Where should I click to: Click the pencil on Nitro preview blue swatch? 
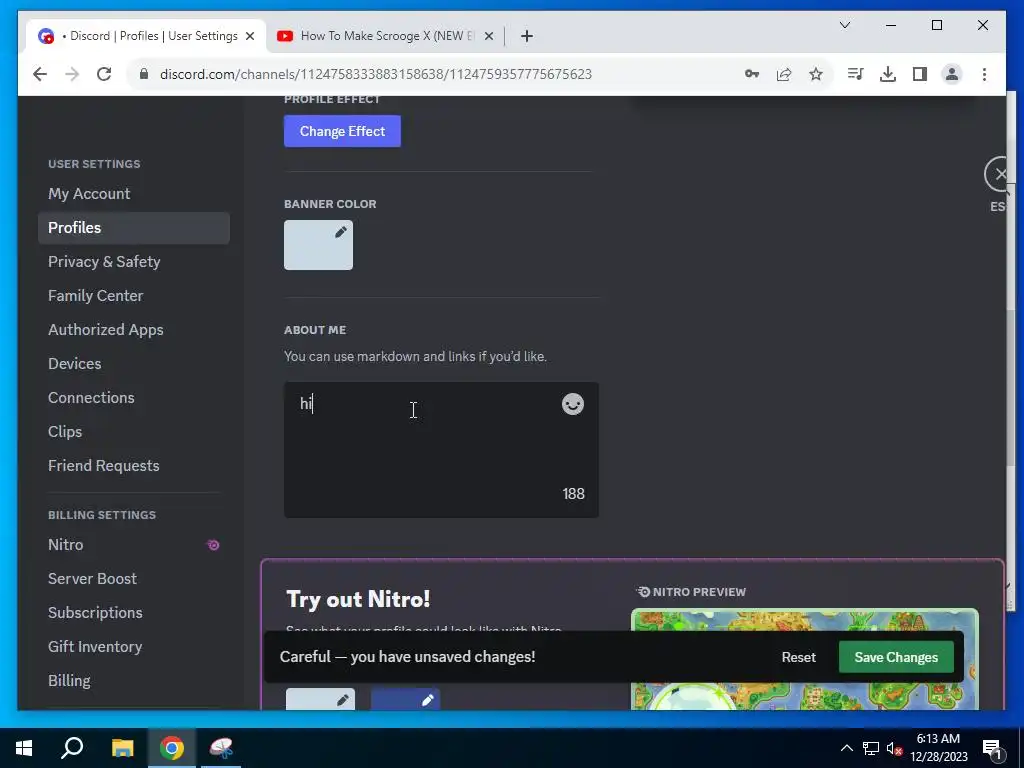tap(428, 700)
